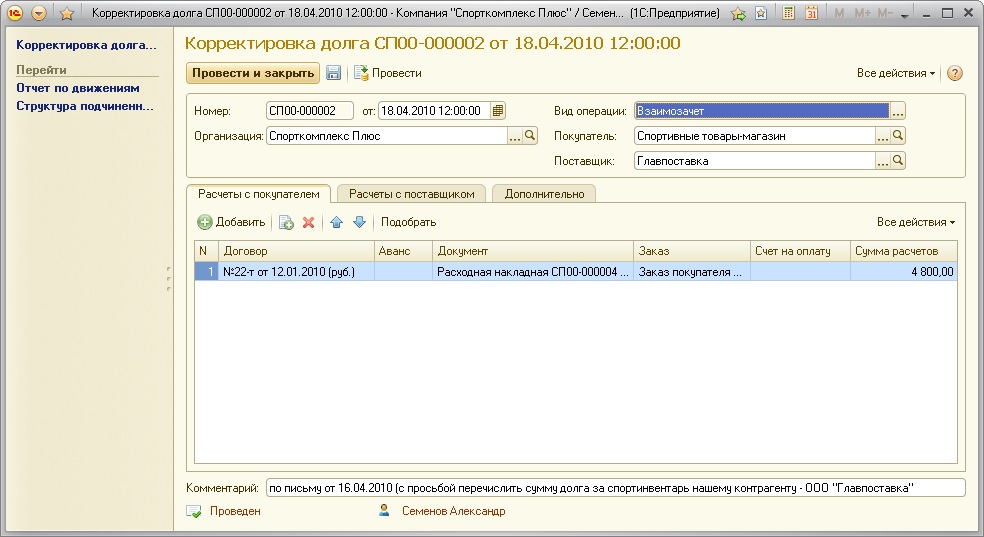Click the Сумма расчетов column header

tap(904, 251)
